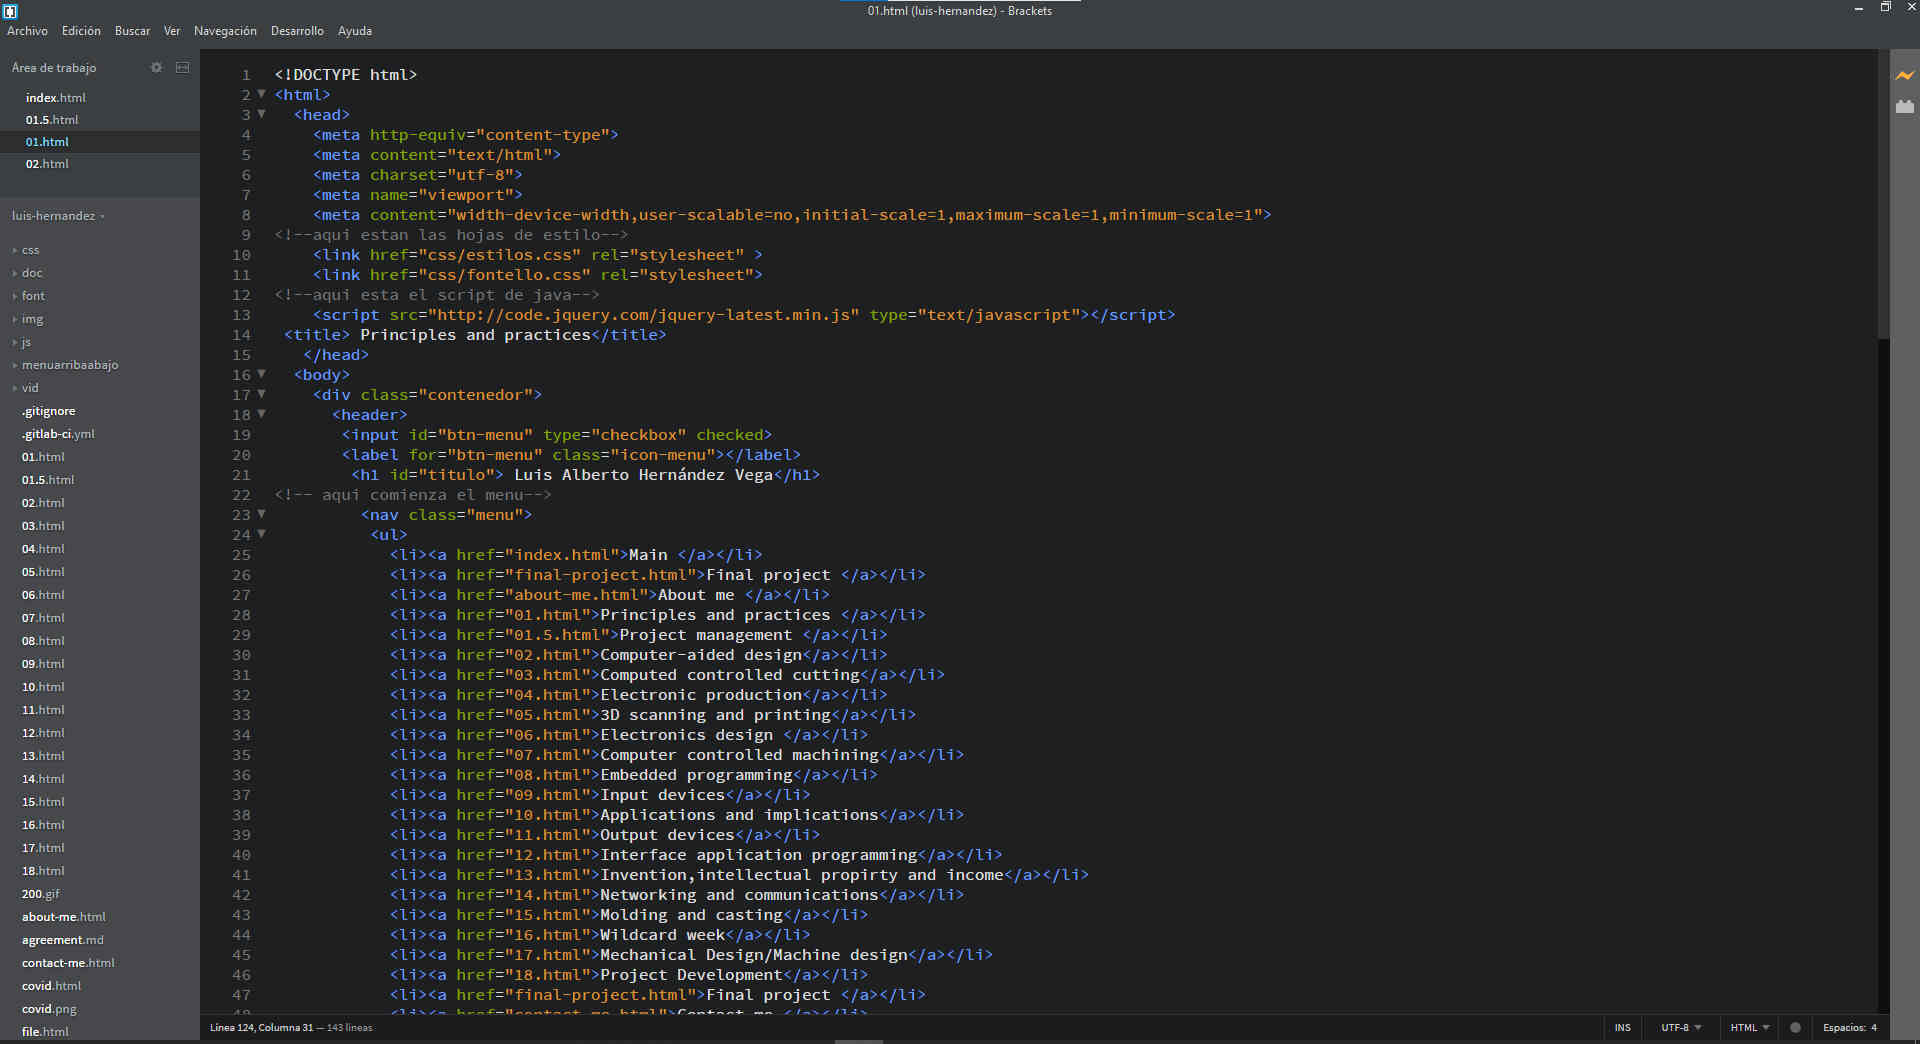Open 18.html in project tree
The width and height of the screenshot is (1920, 1044).
(x=43, y=871)
